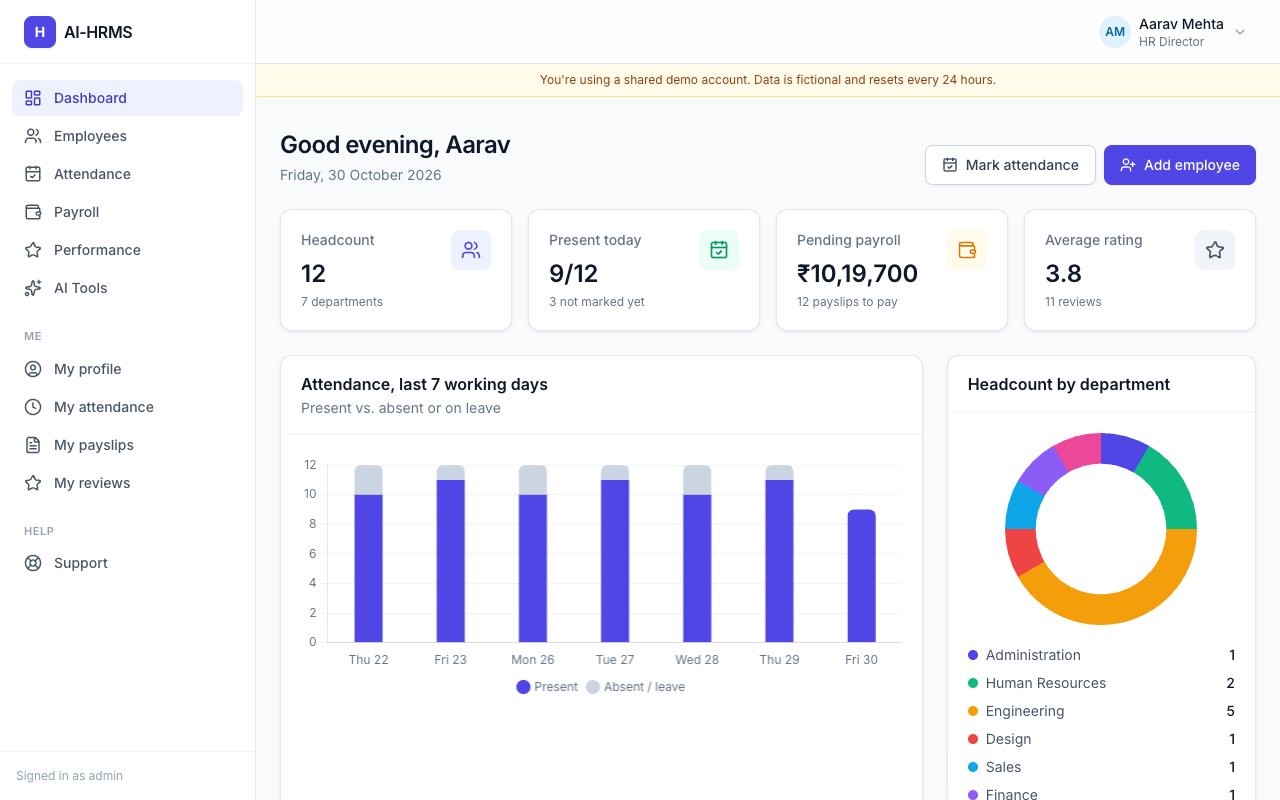The height and width of the screenshot is (800, 1280).
Task: Click the Administration legend row
Action: [1101, 655]
